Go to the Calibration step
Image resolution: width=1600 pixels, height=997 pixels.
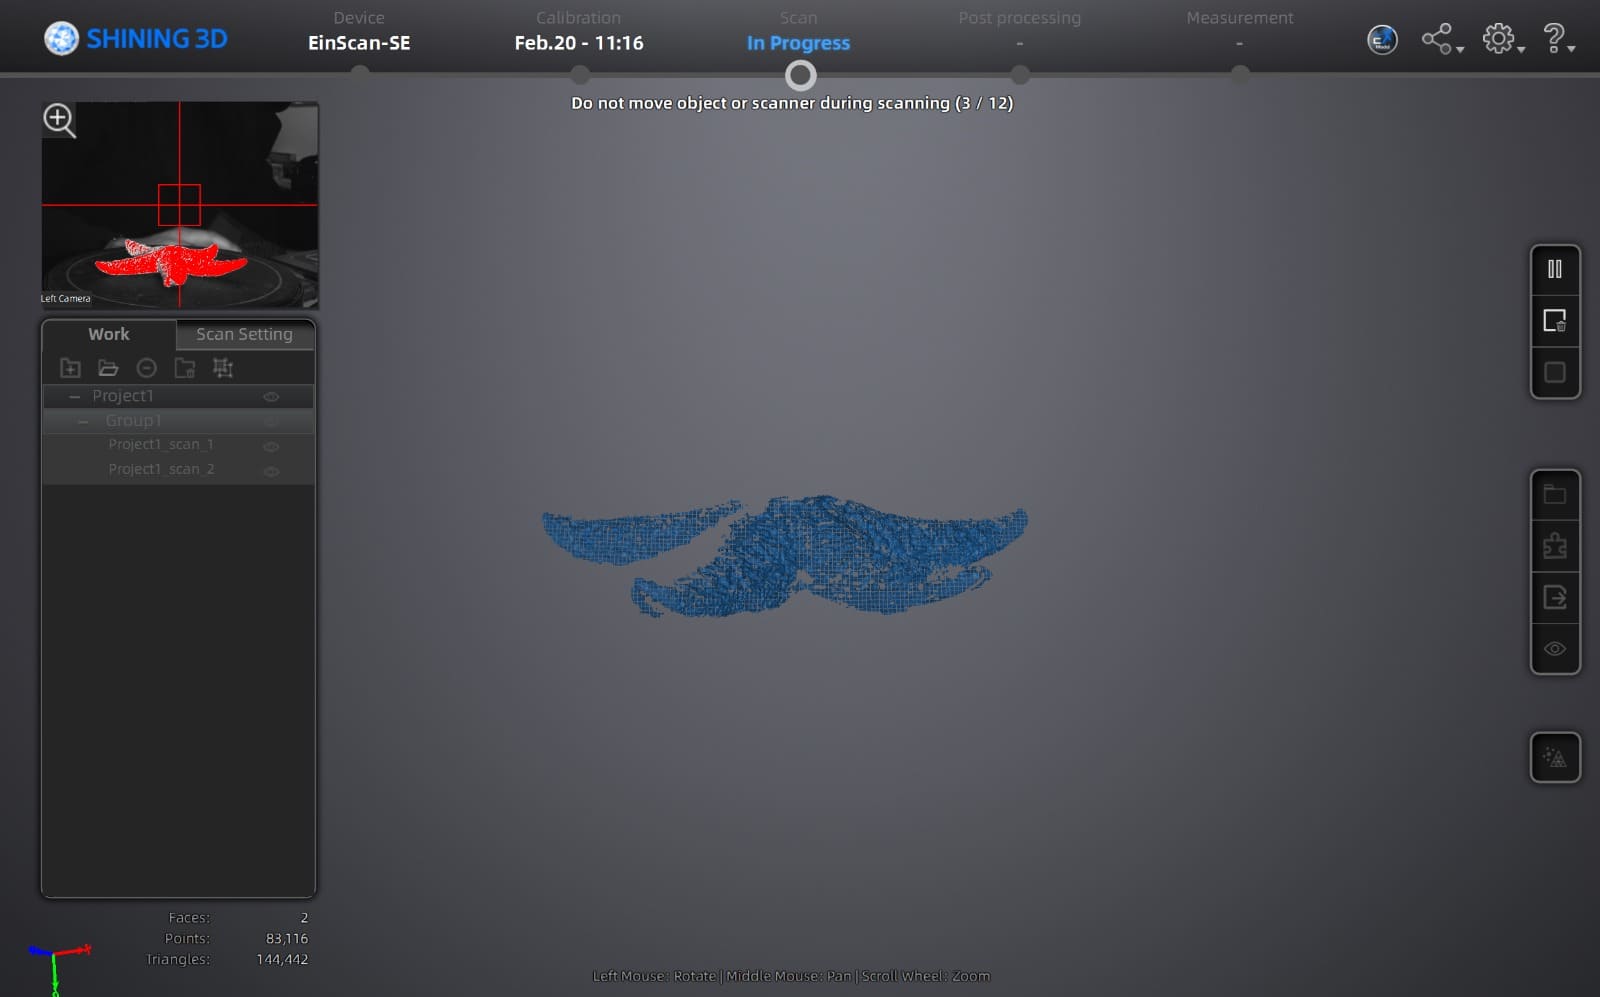pos(579,31)
